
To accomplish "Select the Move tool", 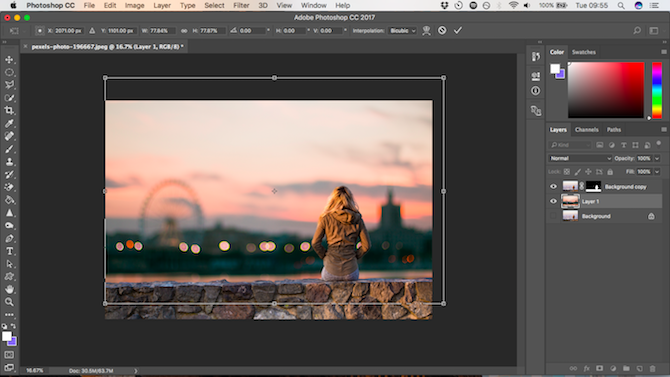I will (x=9, y=59).
